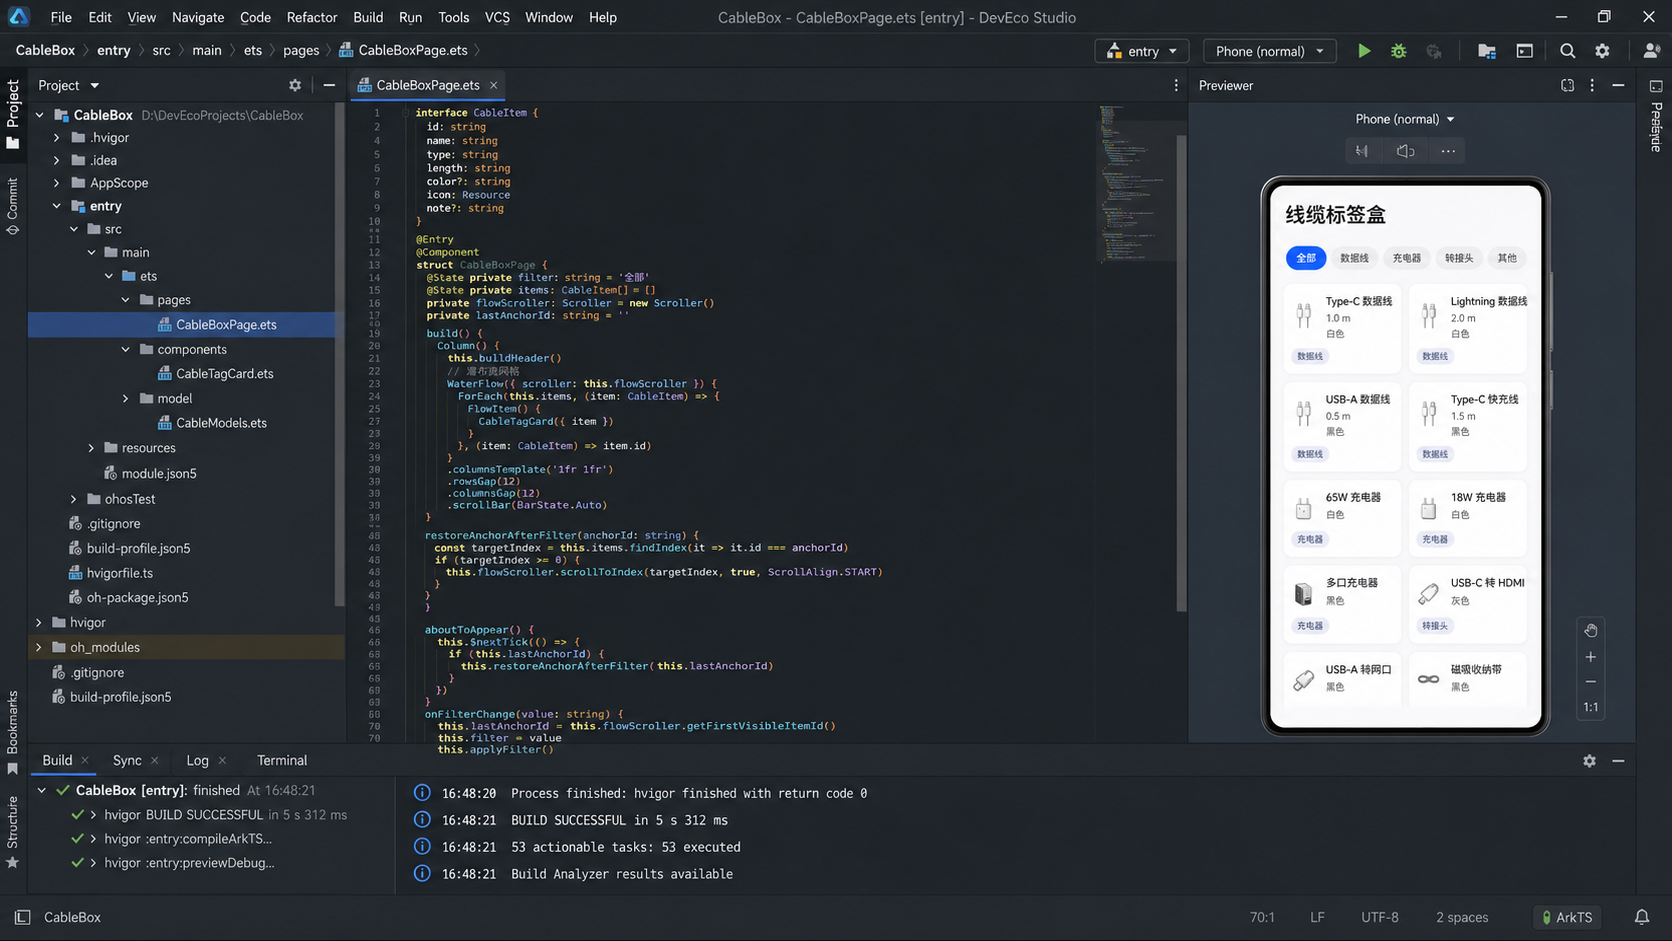
Task: Open module.json5 in project tree
Action: click(158, 473)
